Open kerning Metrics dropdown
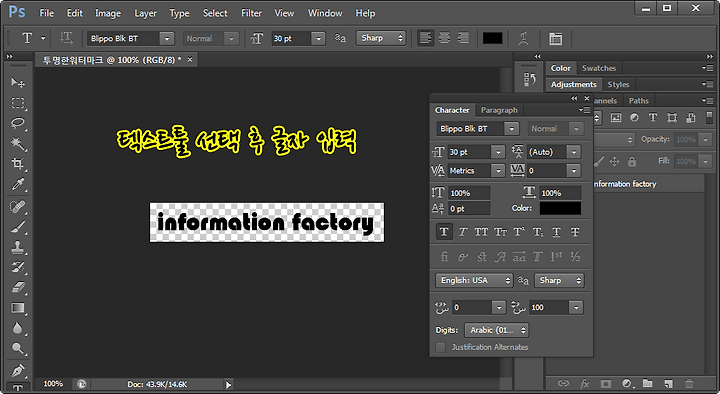This screenshot has height=394, width=720. [x=498, y=171]
